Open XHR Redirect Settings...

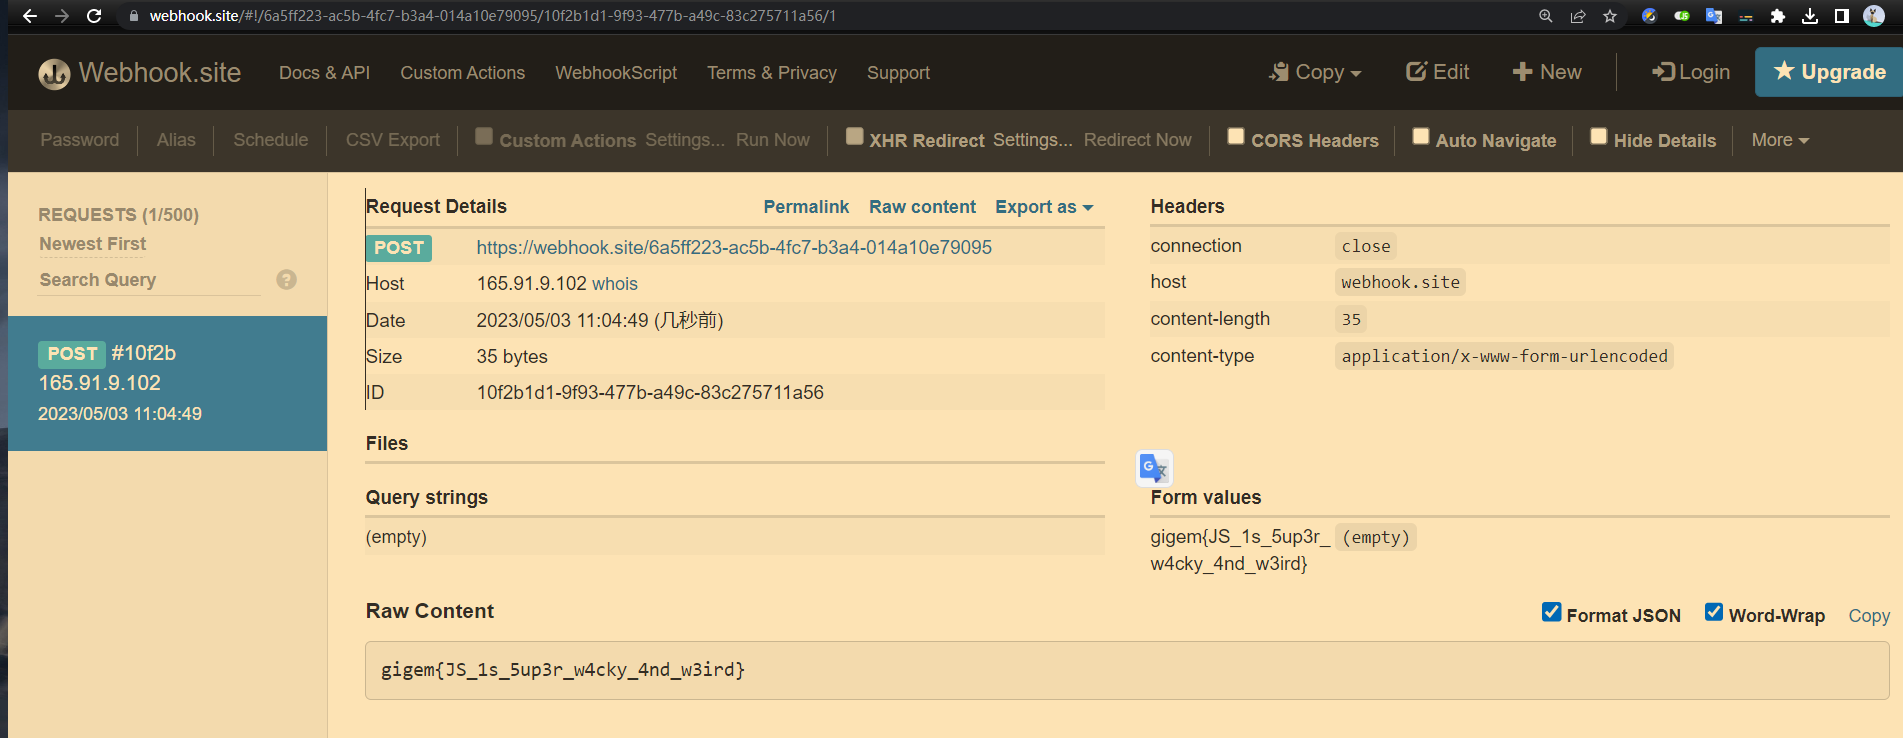1033,140
